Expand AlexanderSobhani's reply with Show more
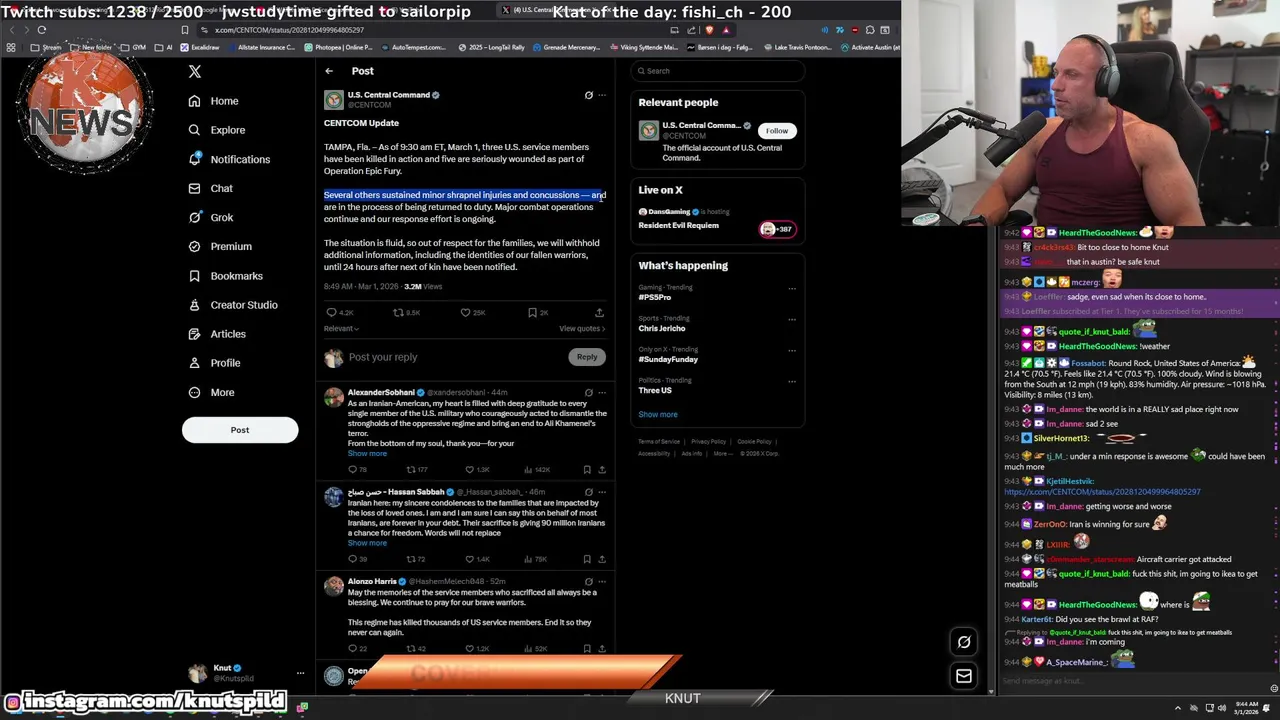 pos(367,453)
